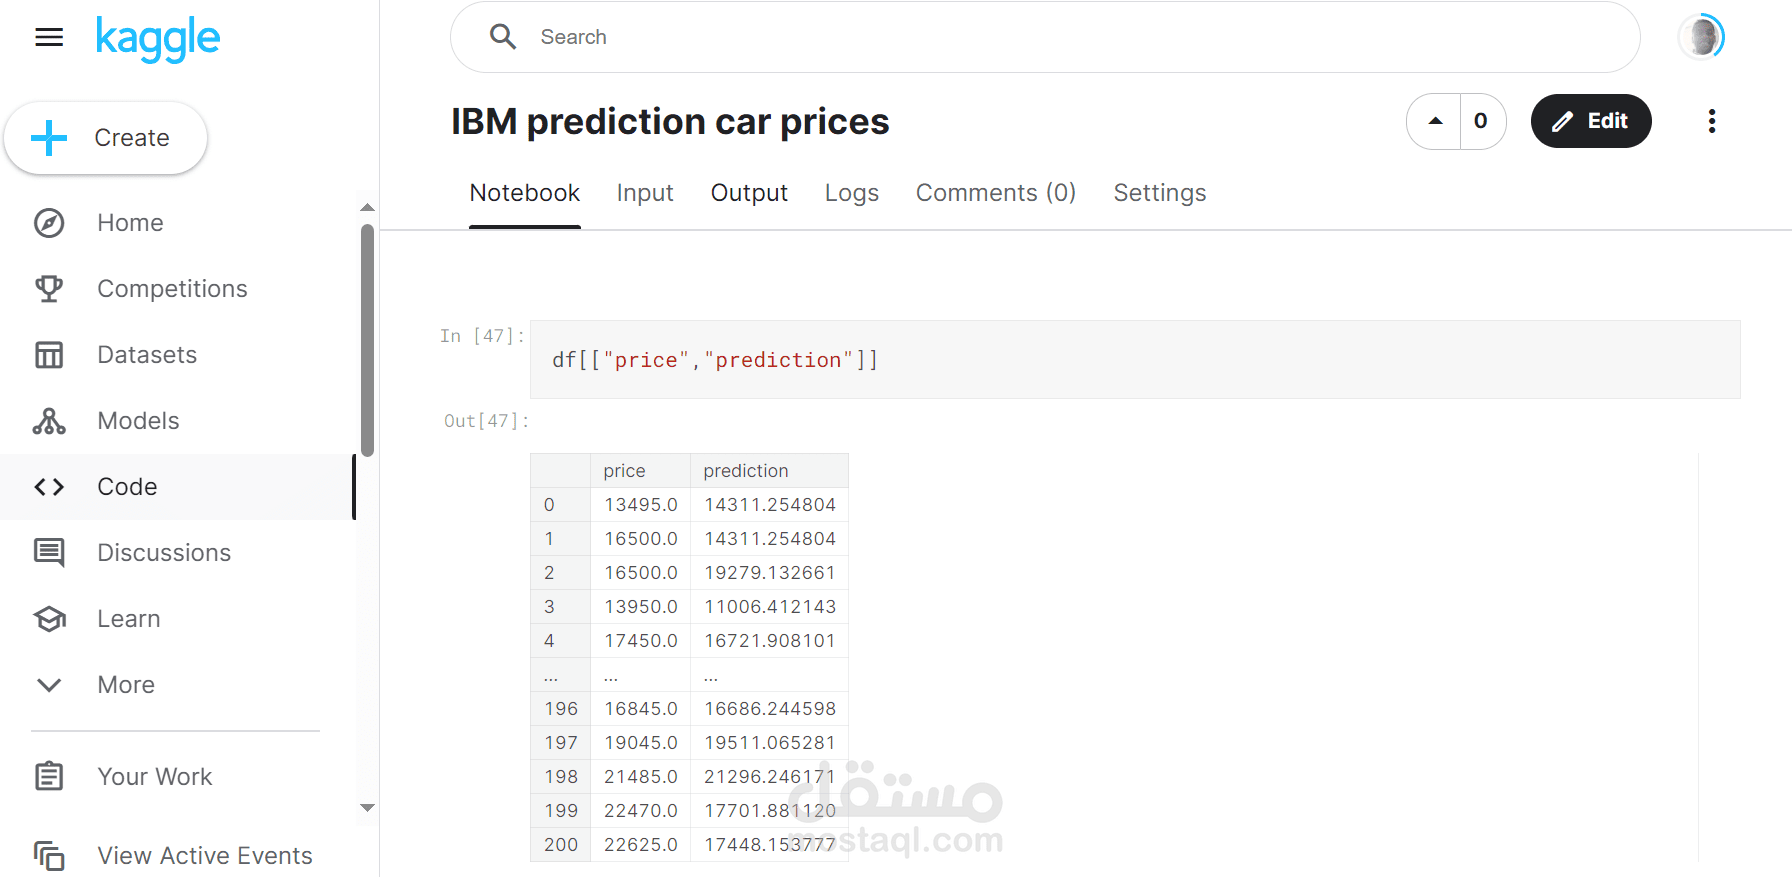The image size is (1792, 877).
Task: Click the Edit button
Action: pyautogui.click(x=1591, y=121)
